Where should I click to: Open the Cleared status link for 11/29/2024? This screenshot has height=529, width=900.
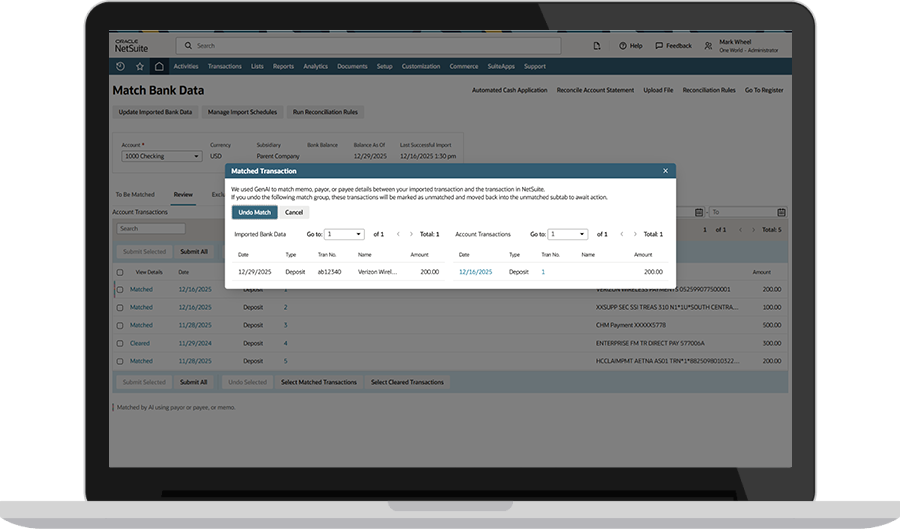tap(139, 344)
